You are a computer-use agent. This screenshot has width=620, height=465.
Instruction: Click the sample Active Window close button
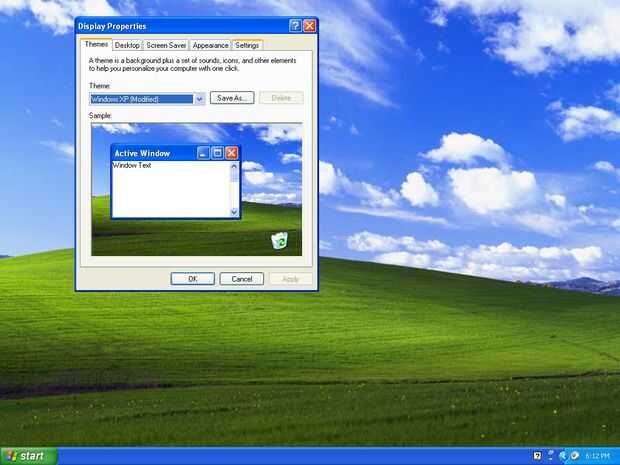click(232, 153)
